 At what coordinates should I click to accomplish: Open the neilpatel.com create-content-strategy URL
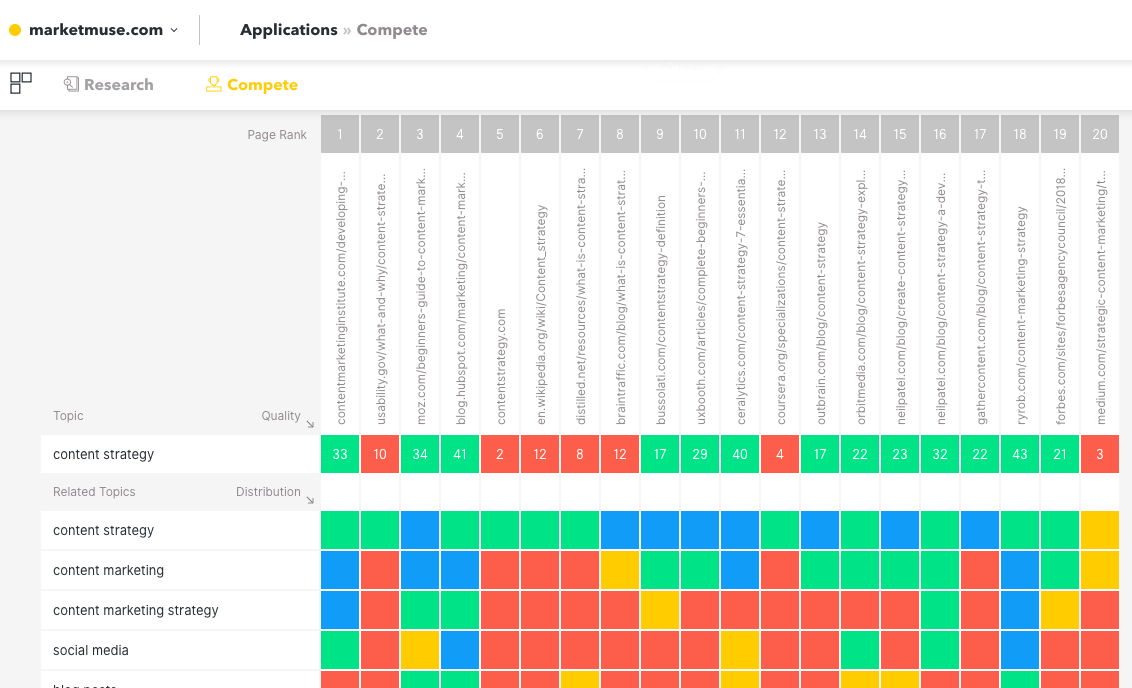coord(901,297)
